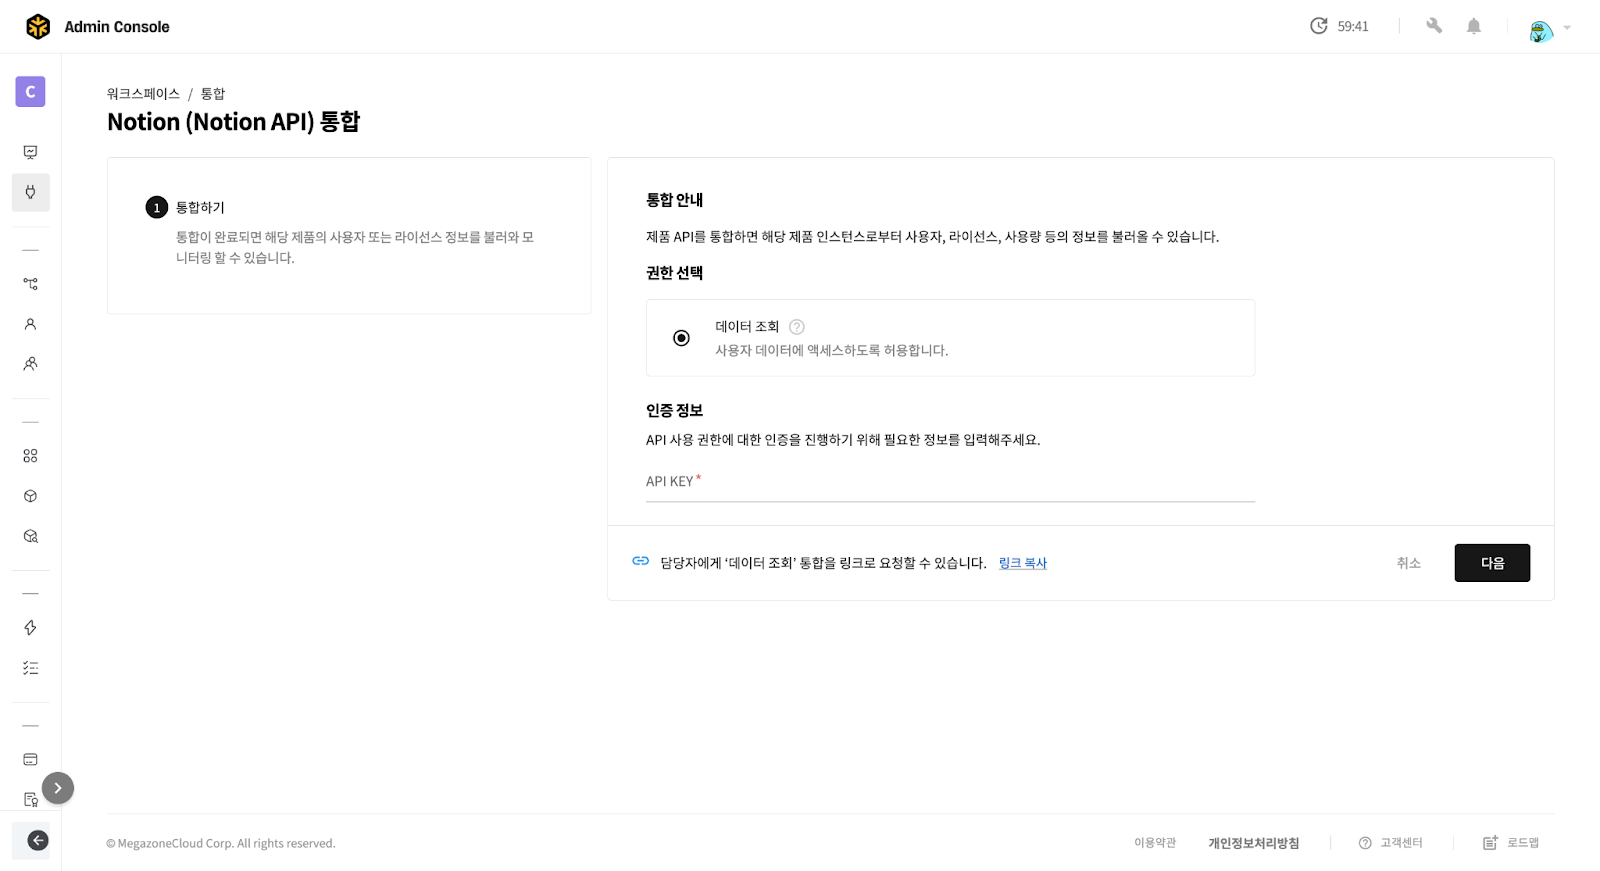This screenshot has height=871, width=1600.
Task: Click the back arrow at sidebar bottom
Action: (x=37, y=841)
